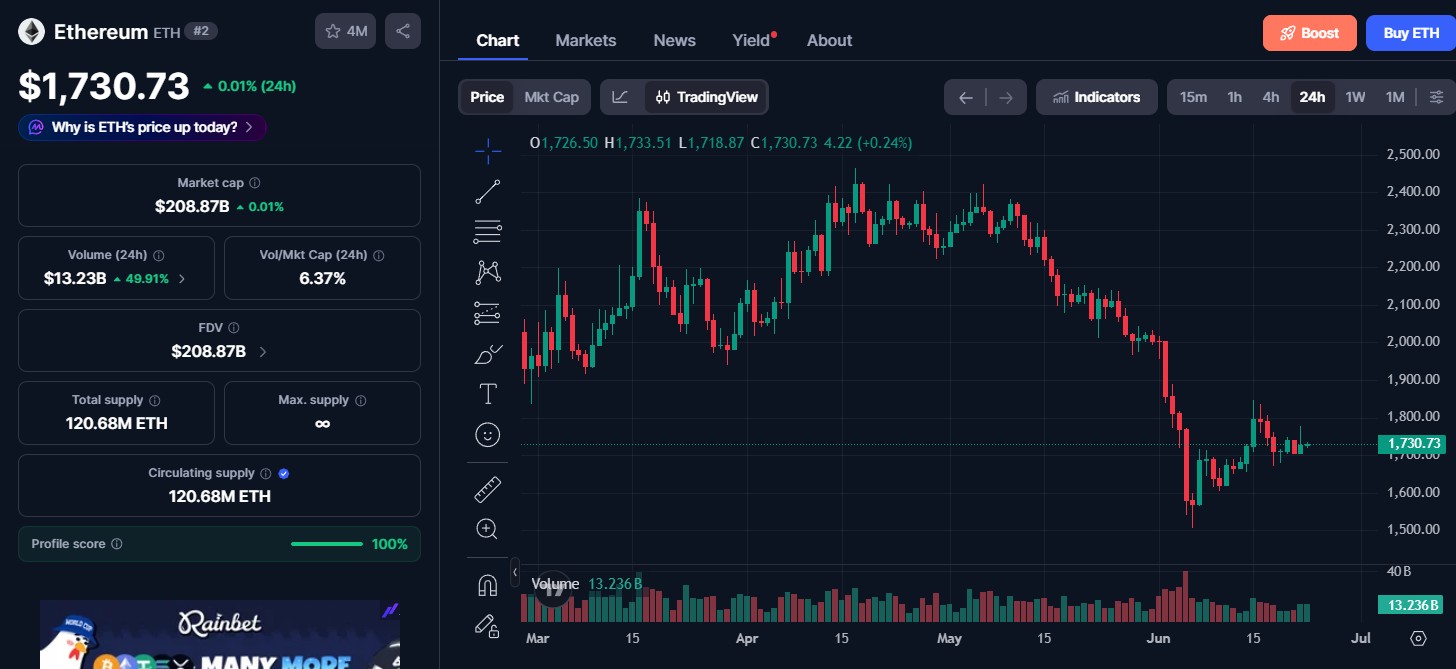Click the $208.87B Market cap value
The width and height of the screenshot is (1456, 669).
point(192,207)
